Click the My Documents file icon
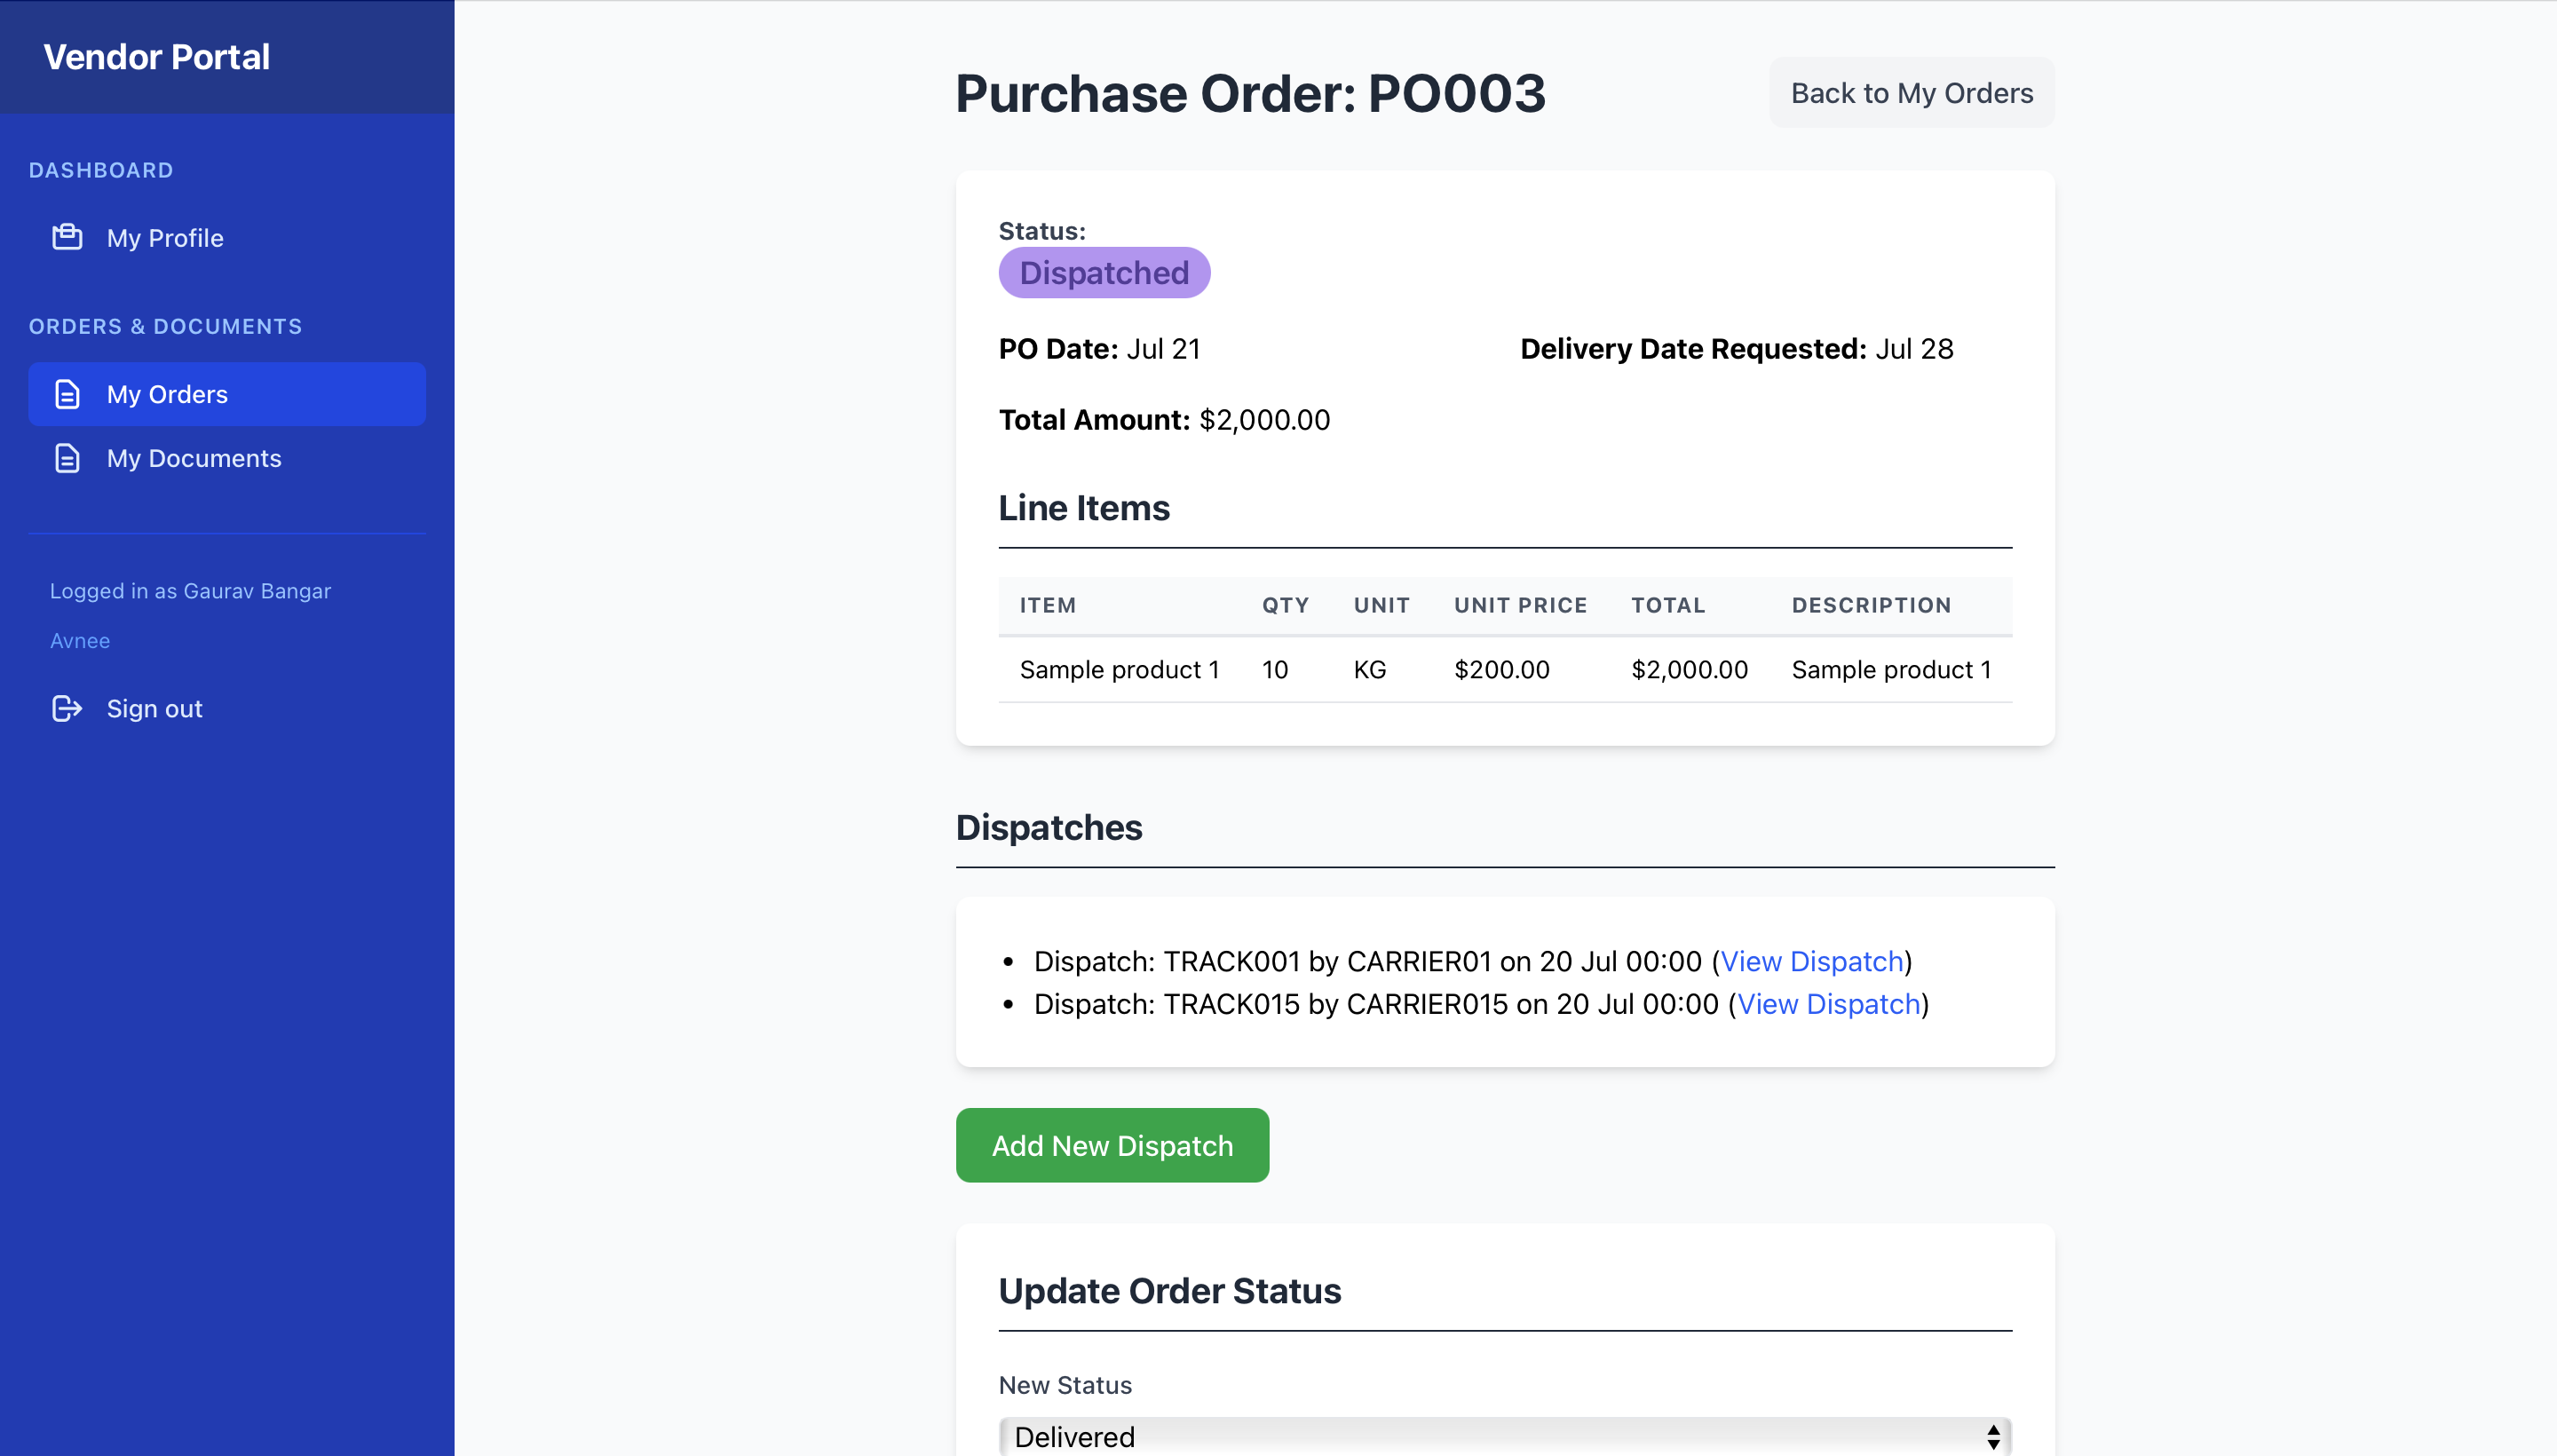The image size is (2557, 1456). [67, 458]
